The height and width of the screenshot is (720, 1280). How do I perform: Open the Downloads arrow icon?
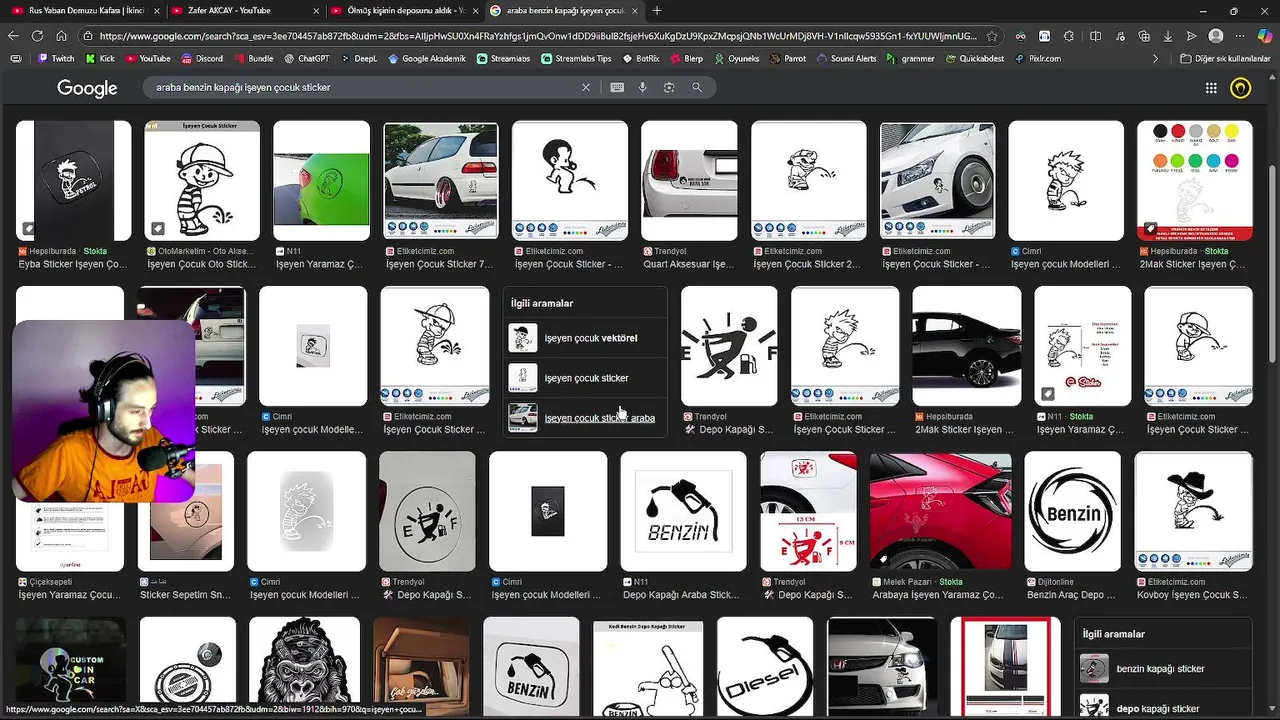[1168, 36]
